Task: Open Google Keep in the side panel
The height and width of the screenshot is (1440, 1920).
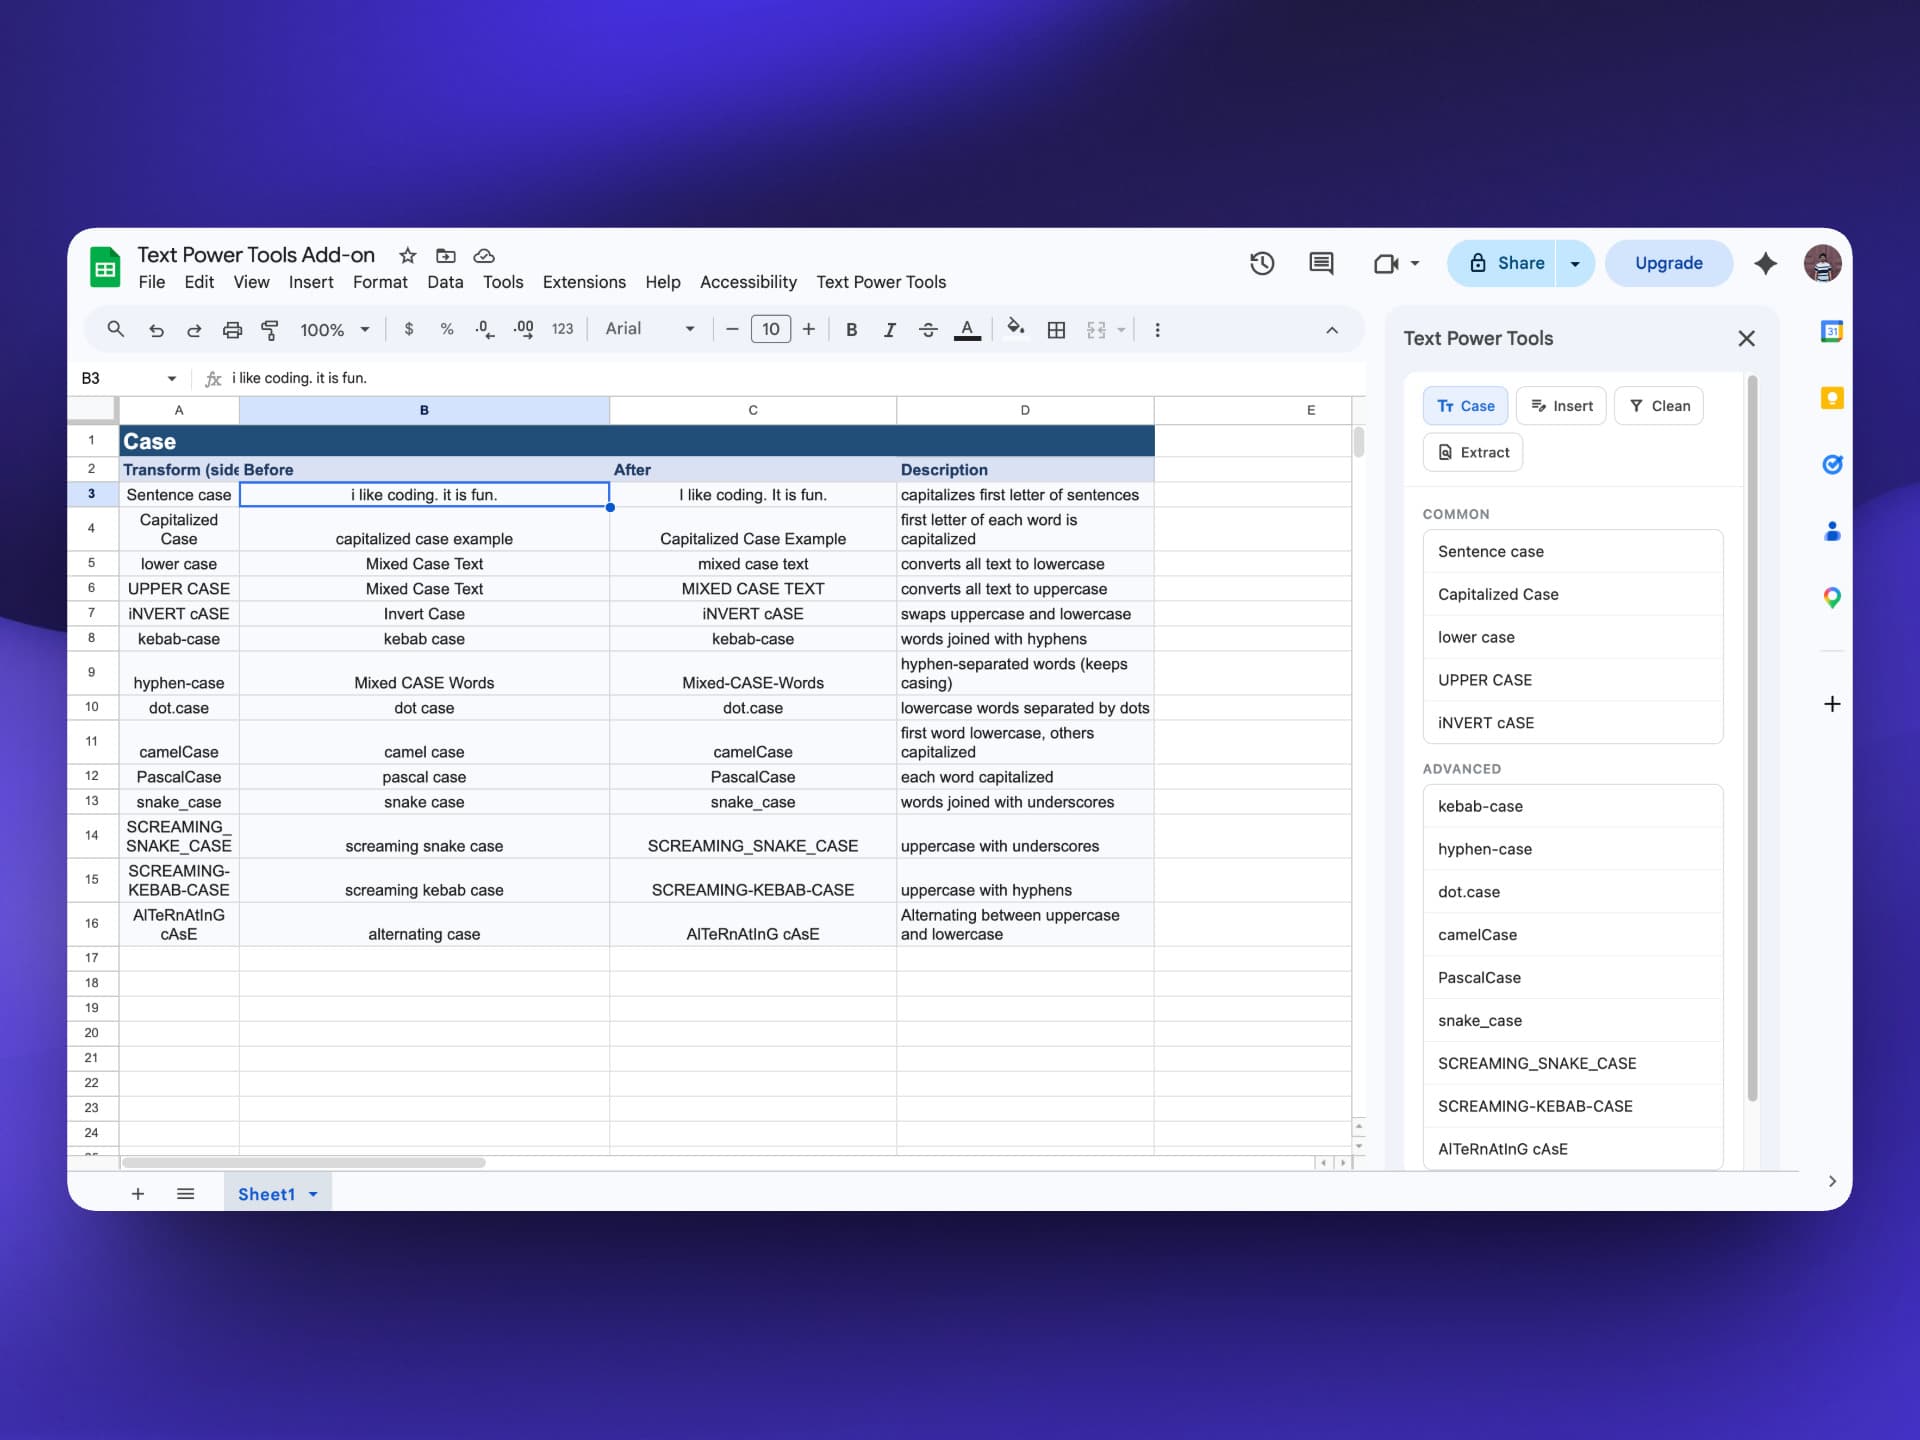Action: (1831, 398)
